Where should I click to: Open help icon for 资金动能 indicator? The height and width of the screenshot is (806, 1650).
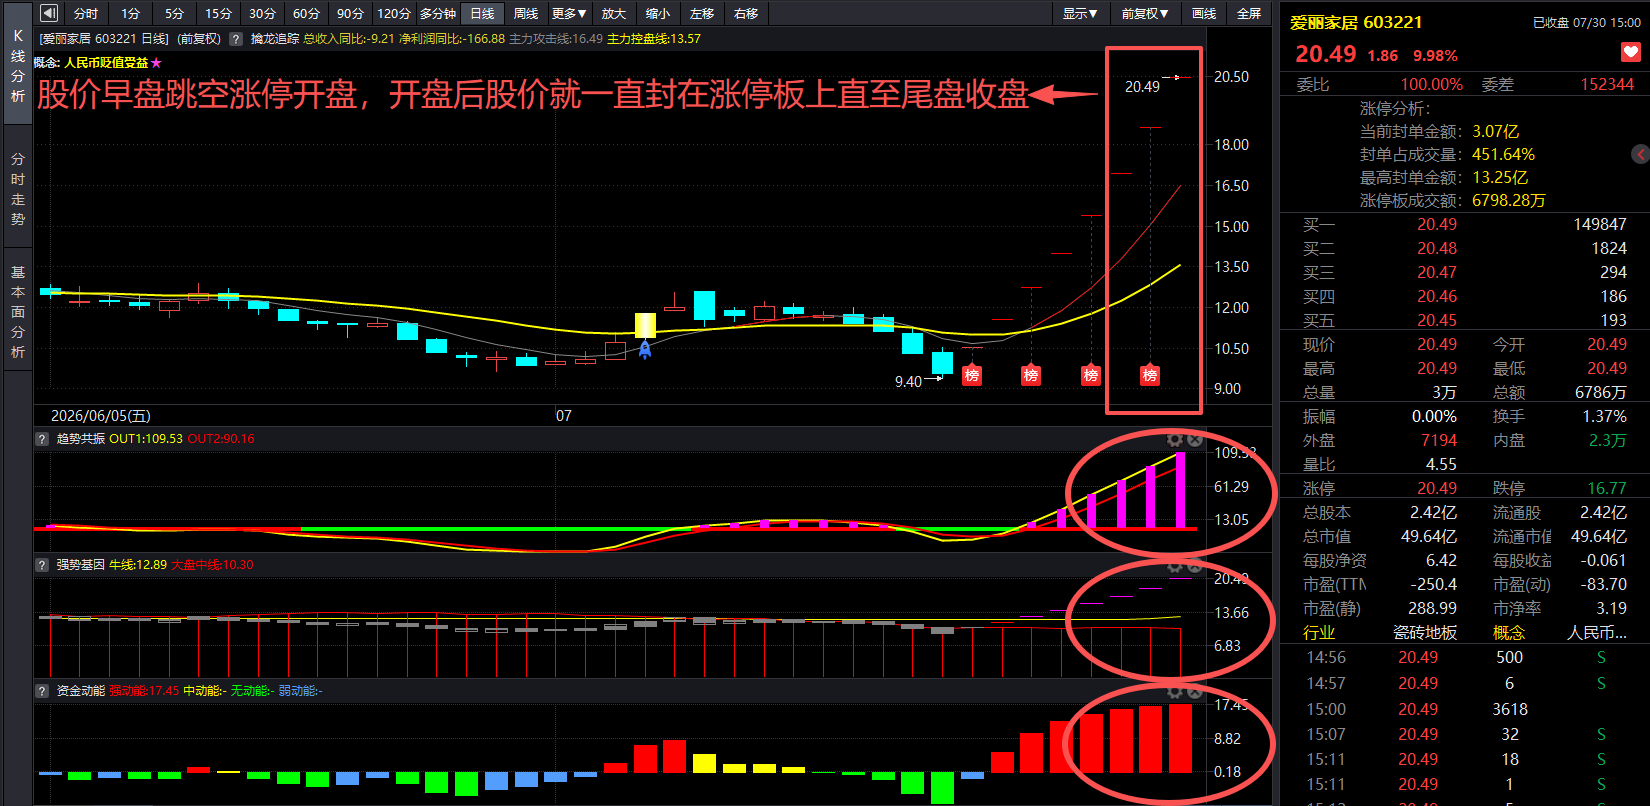tap(42, 691)
